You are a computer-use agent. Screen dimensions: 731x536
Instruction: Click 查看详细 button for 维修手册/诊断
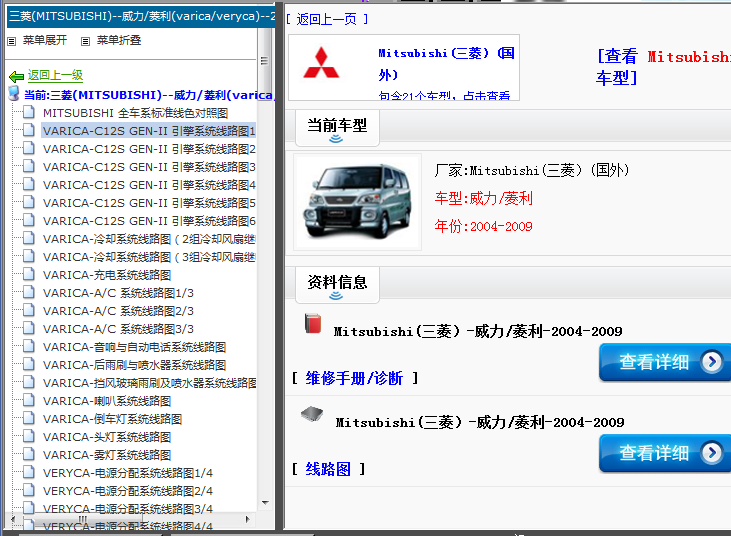point(664,362)
